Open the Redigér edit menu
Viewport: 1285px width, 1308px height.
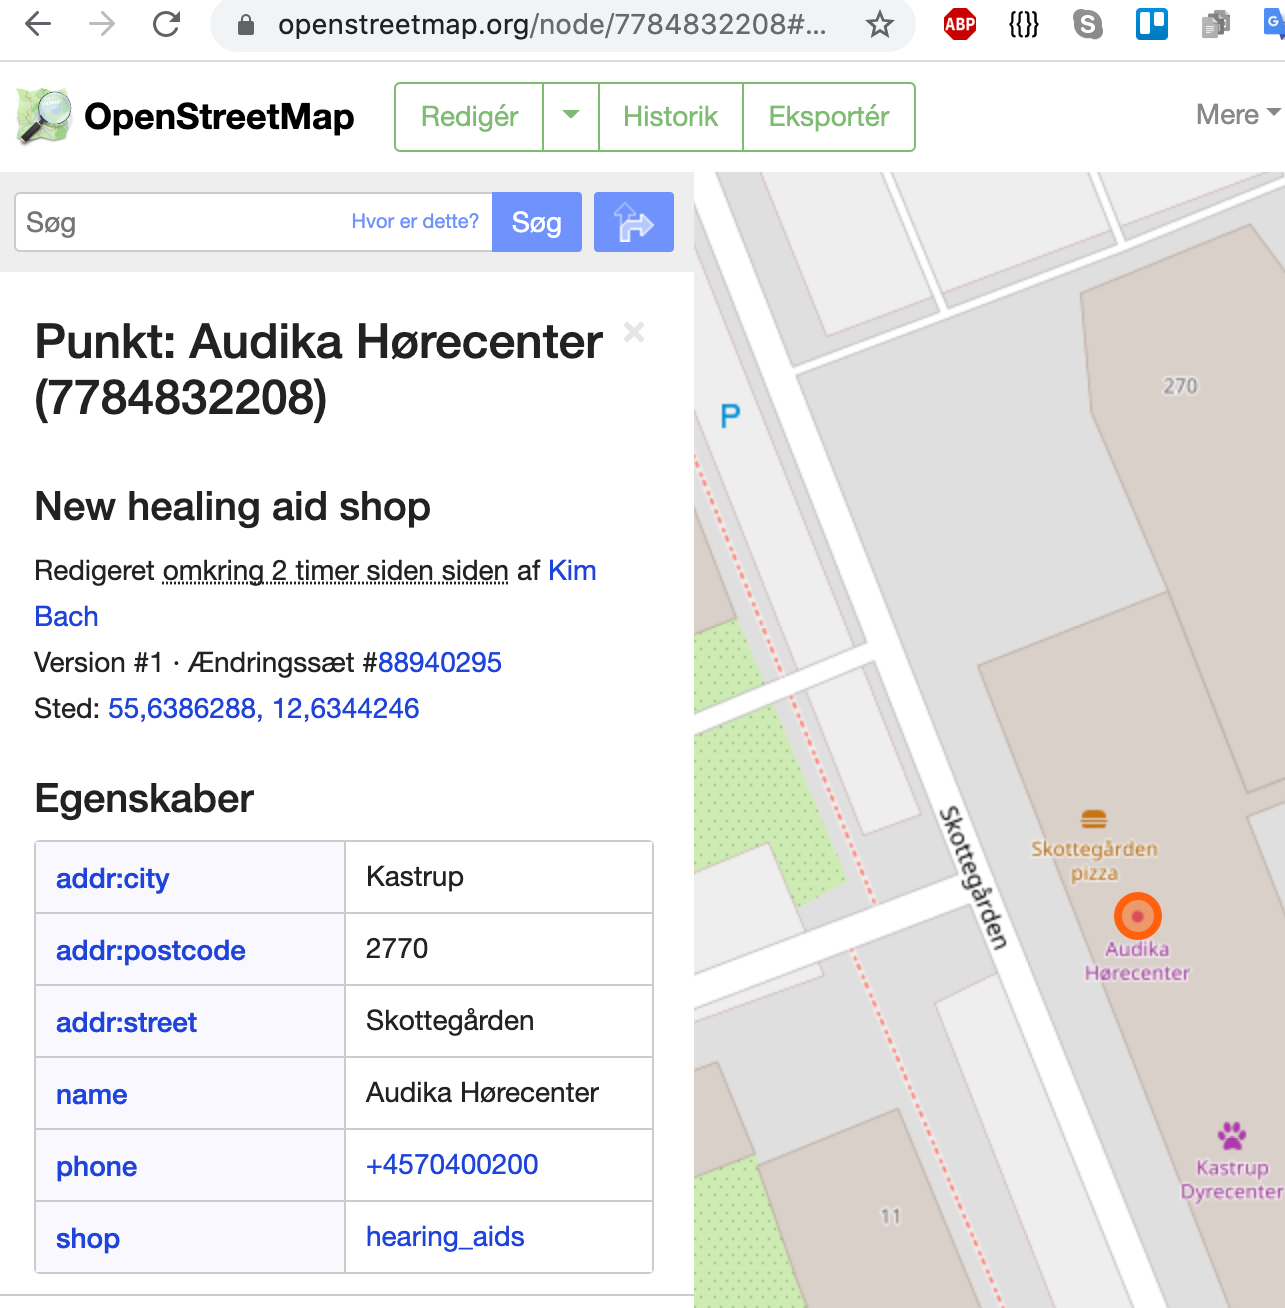pos(469,117)
